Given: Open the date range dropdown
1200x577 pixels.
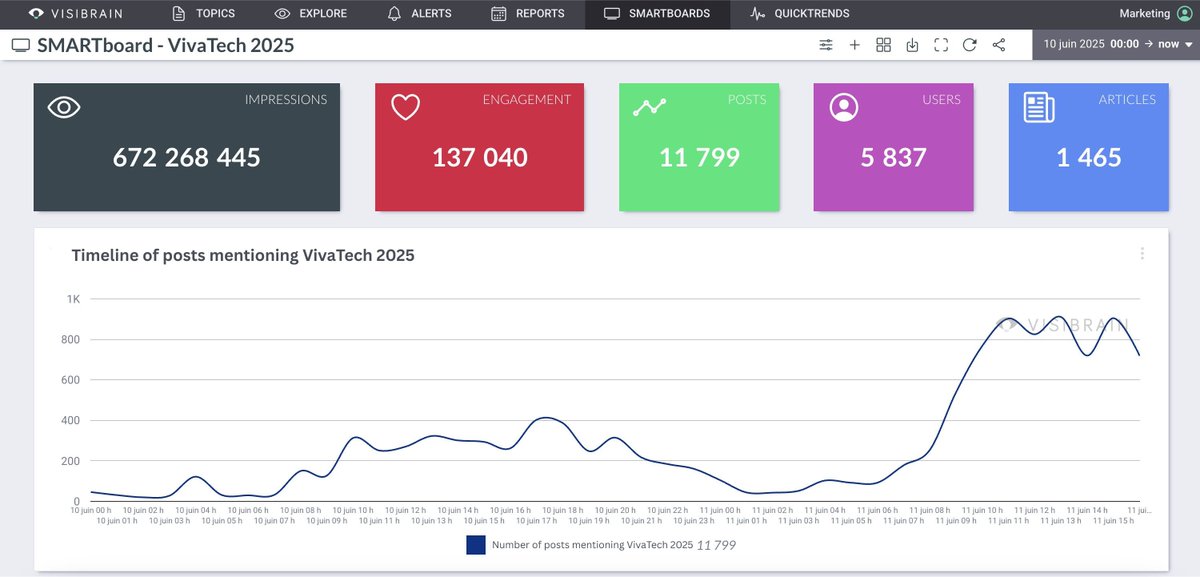Looking at the screenshot, I should point(1116,44).
